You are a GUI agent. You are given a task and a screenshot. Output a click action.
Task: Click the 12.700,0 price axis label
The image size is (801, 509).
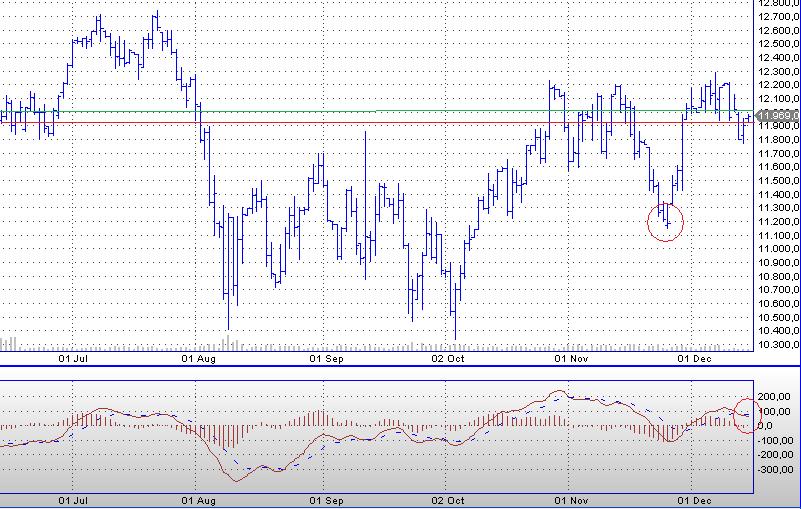tap(779, 17)
